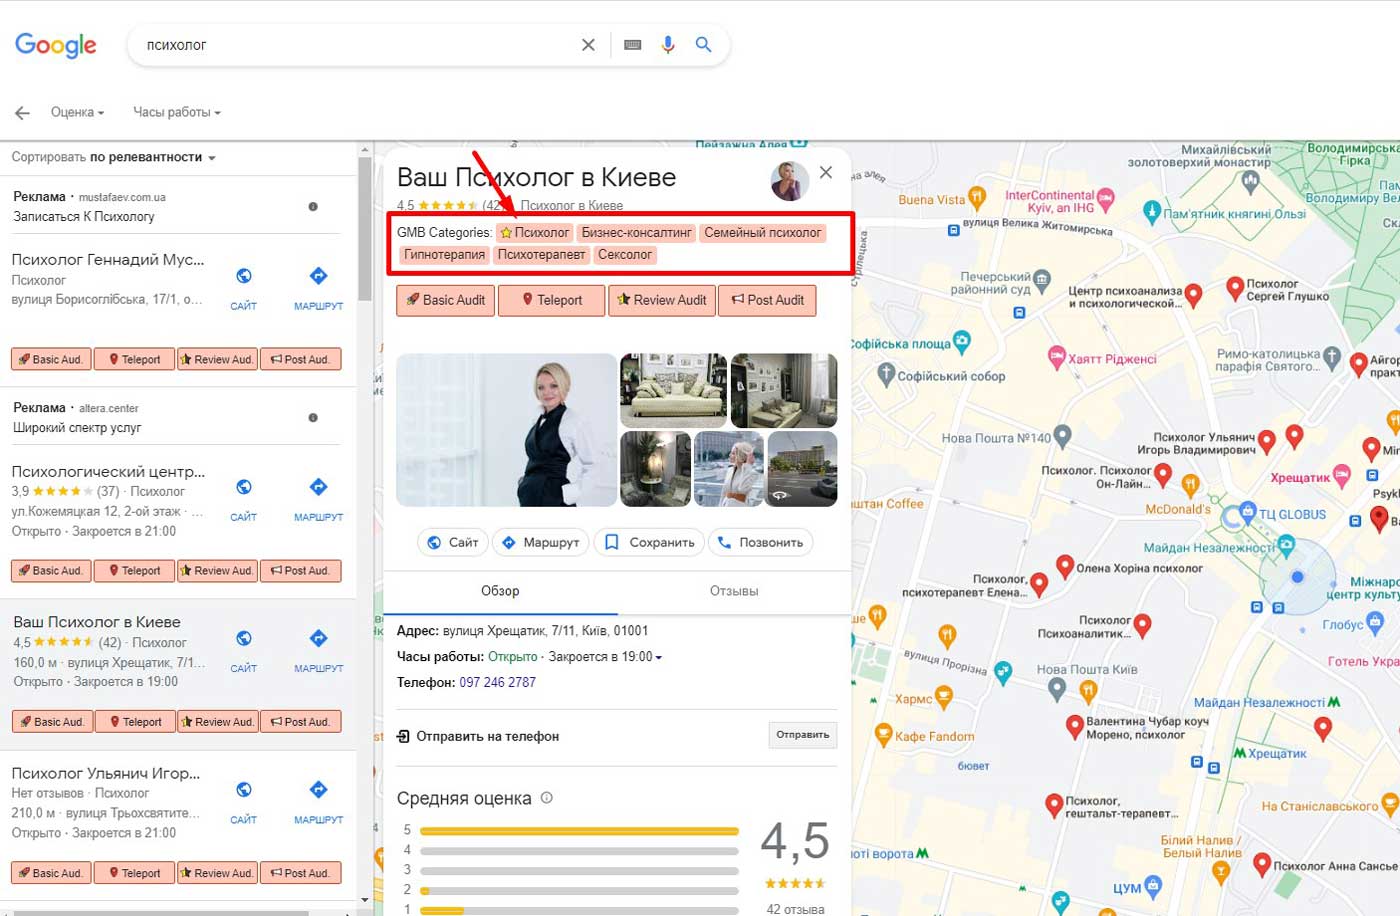This screenshot has height=916, width=1400.
Task: Click the blue search magnifier icon
Action: 704,45
